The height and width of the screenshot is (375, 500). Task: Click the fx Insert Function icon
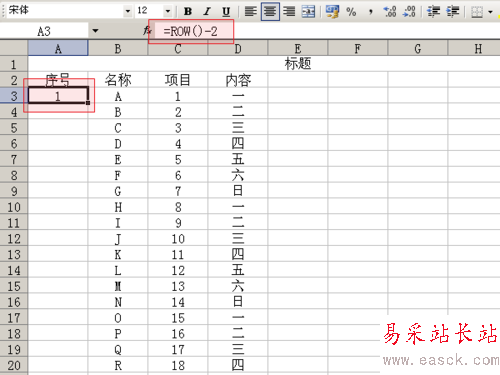coord(147,31)
